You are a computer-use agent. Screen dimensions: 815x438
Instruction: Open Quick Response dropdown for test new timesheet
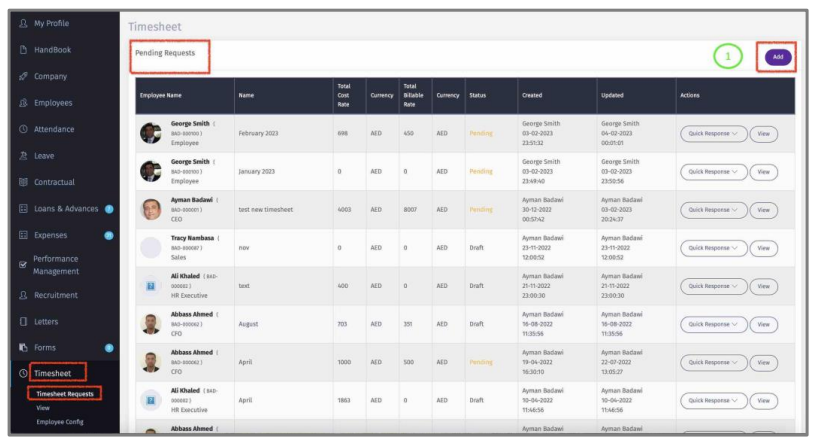point(712,210)
